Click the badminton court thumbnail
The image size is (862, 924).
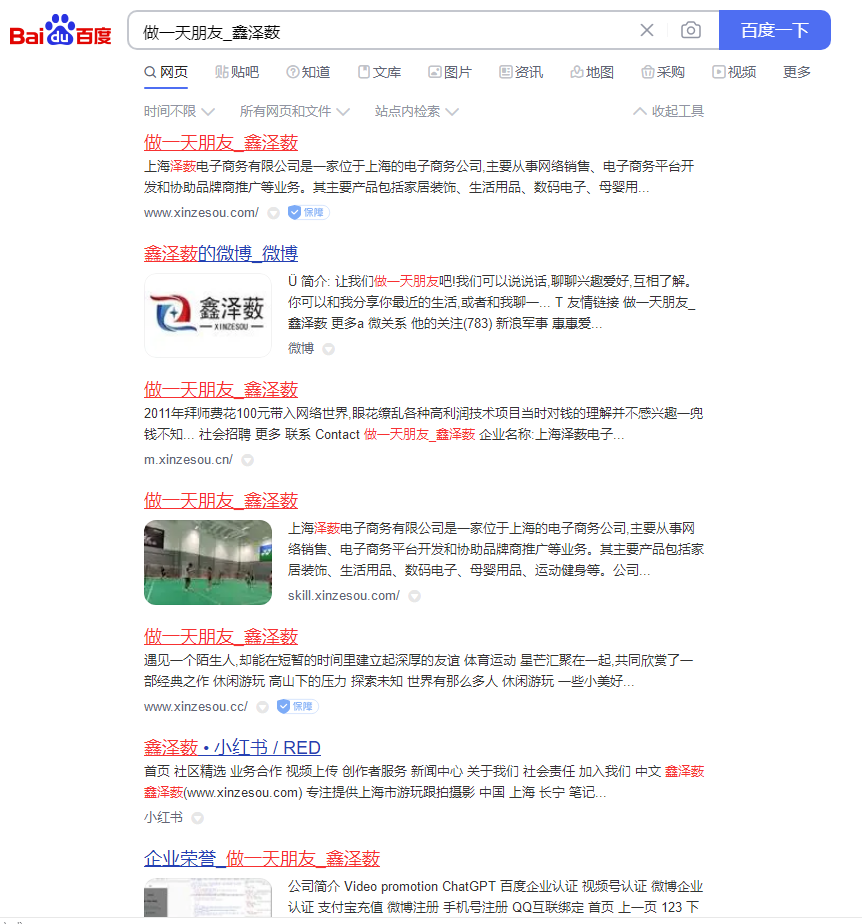coord(208,562)
